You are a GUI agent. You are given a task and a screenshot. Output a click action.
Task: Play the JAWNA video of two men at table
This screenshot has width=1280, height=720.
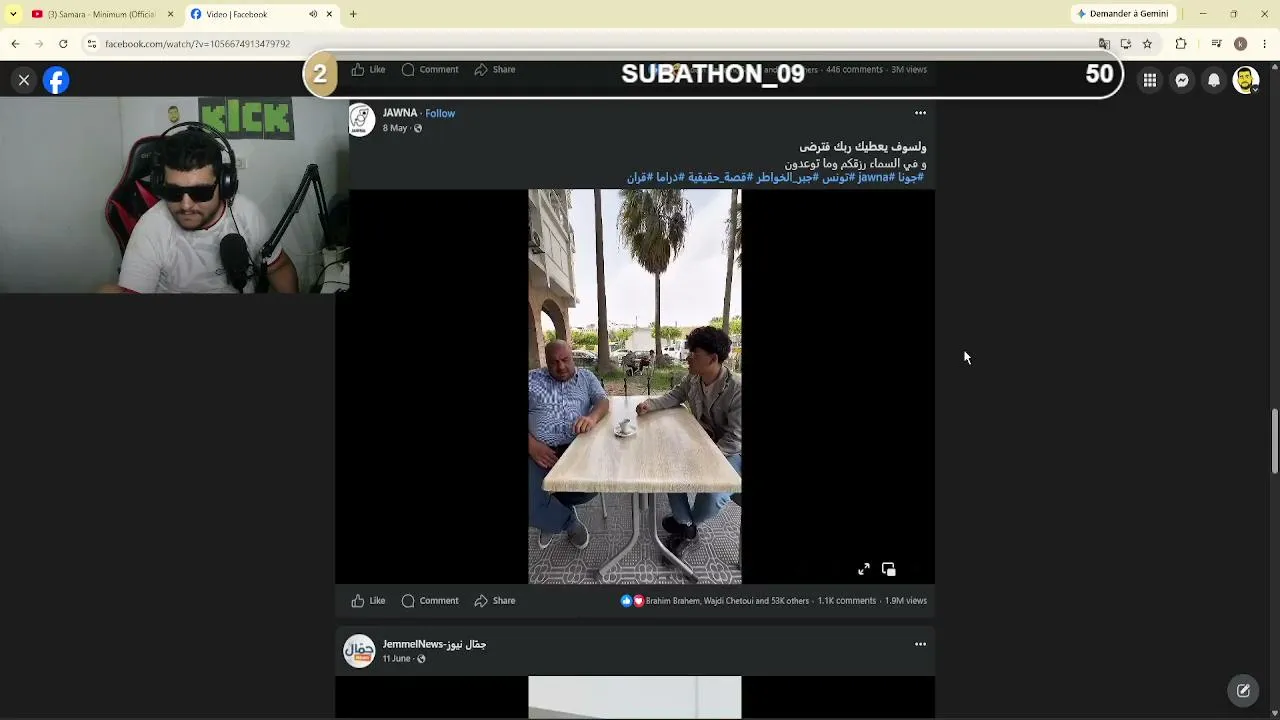point(635,386)
